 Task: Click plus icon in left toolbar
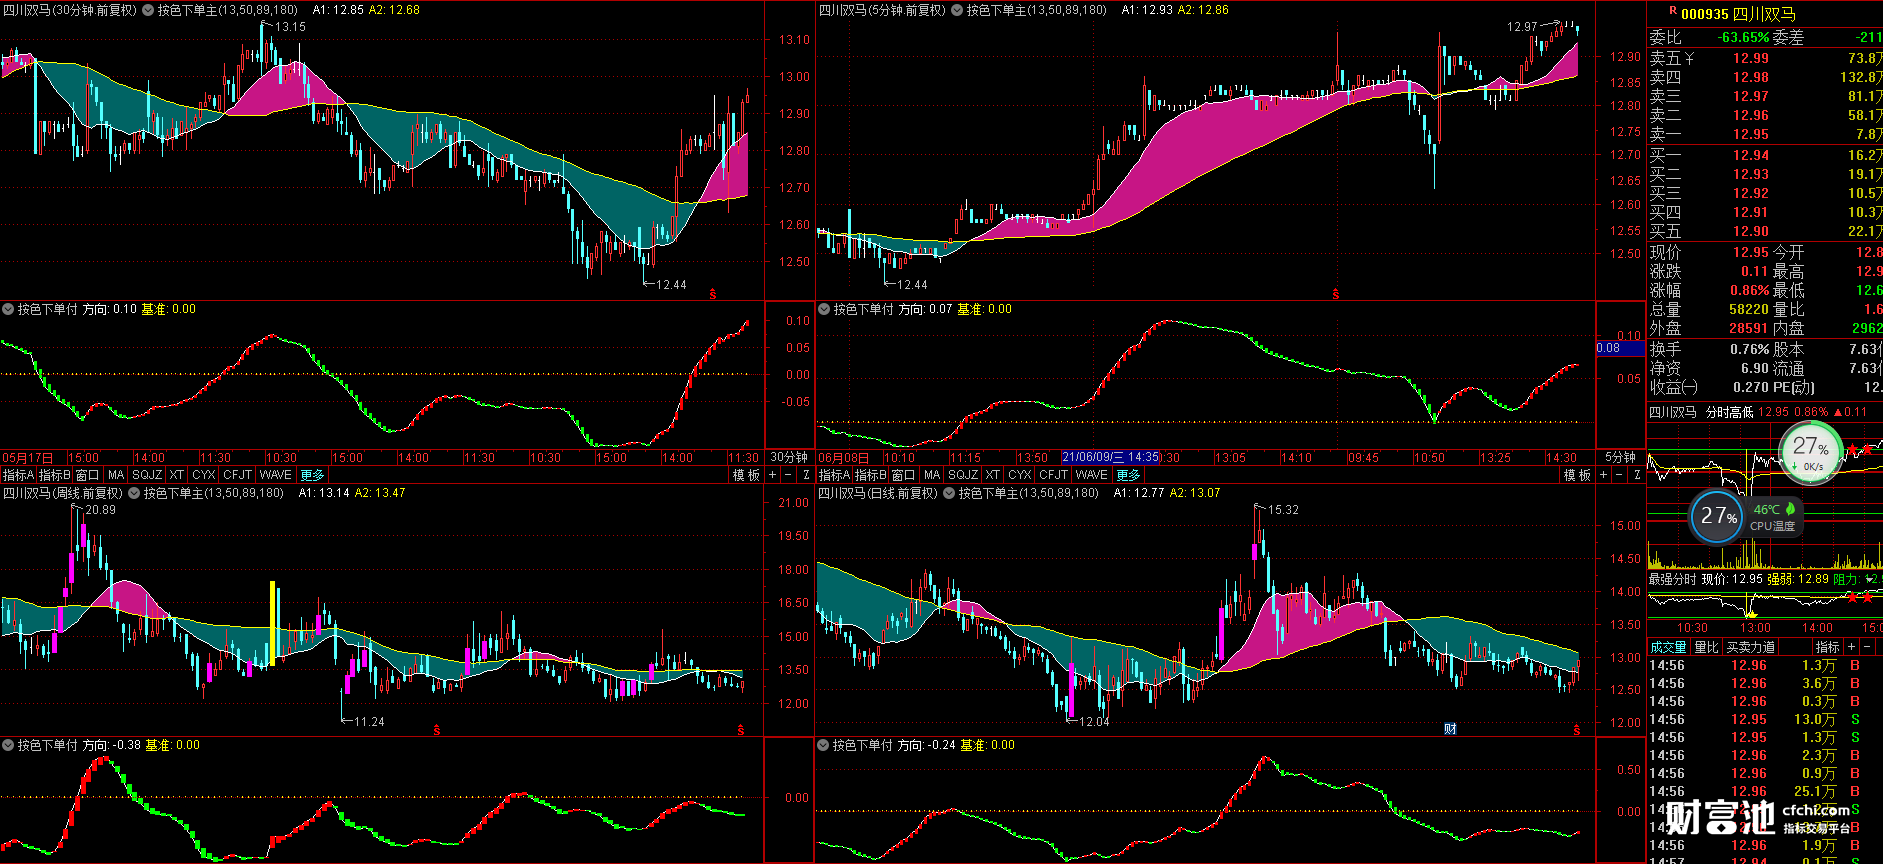tap(772, 475)
